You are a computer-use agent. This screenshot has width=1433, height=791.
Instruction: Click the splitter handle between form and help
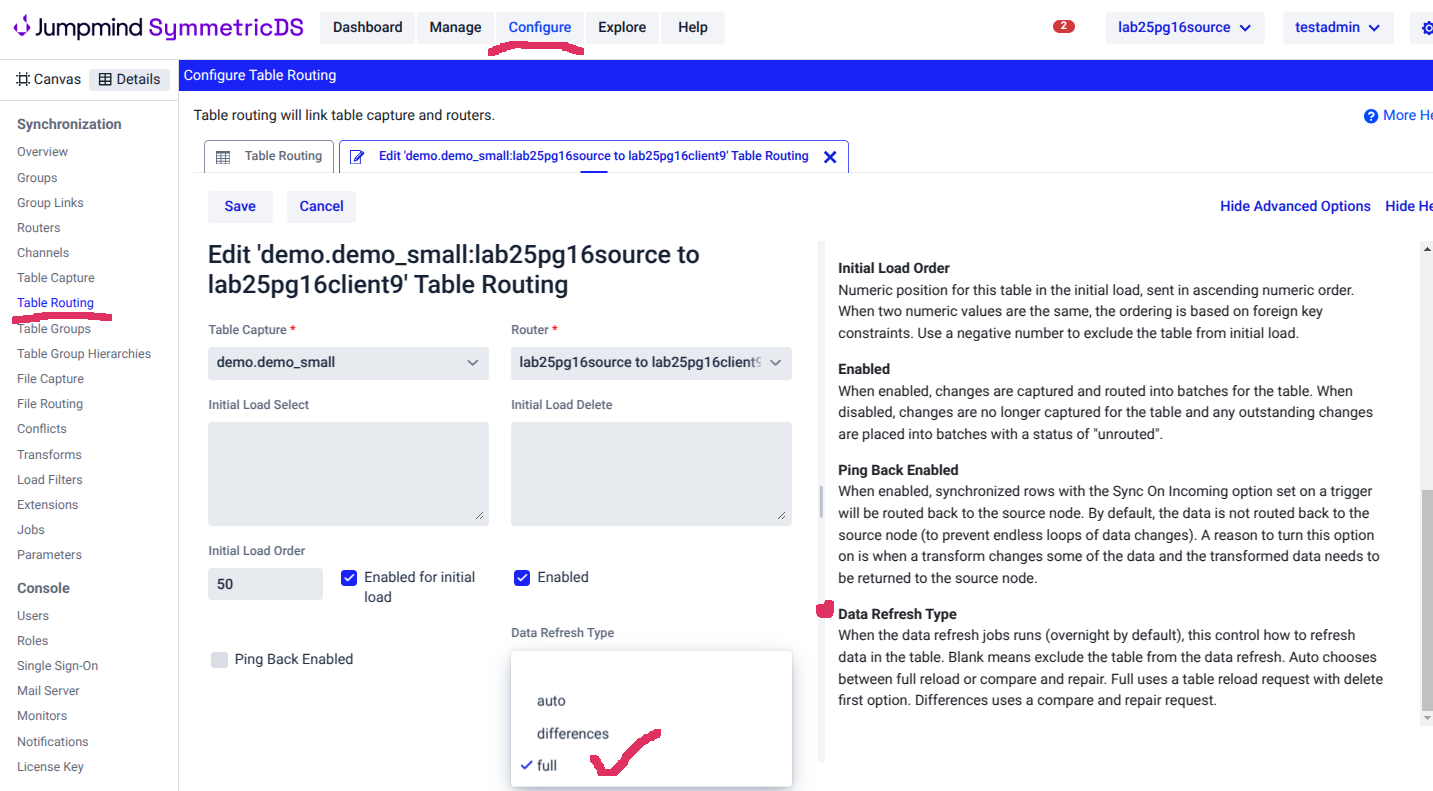(x=821, y=501)
